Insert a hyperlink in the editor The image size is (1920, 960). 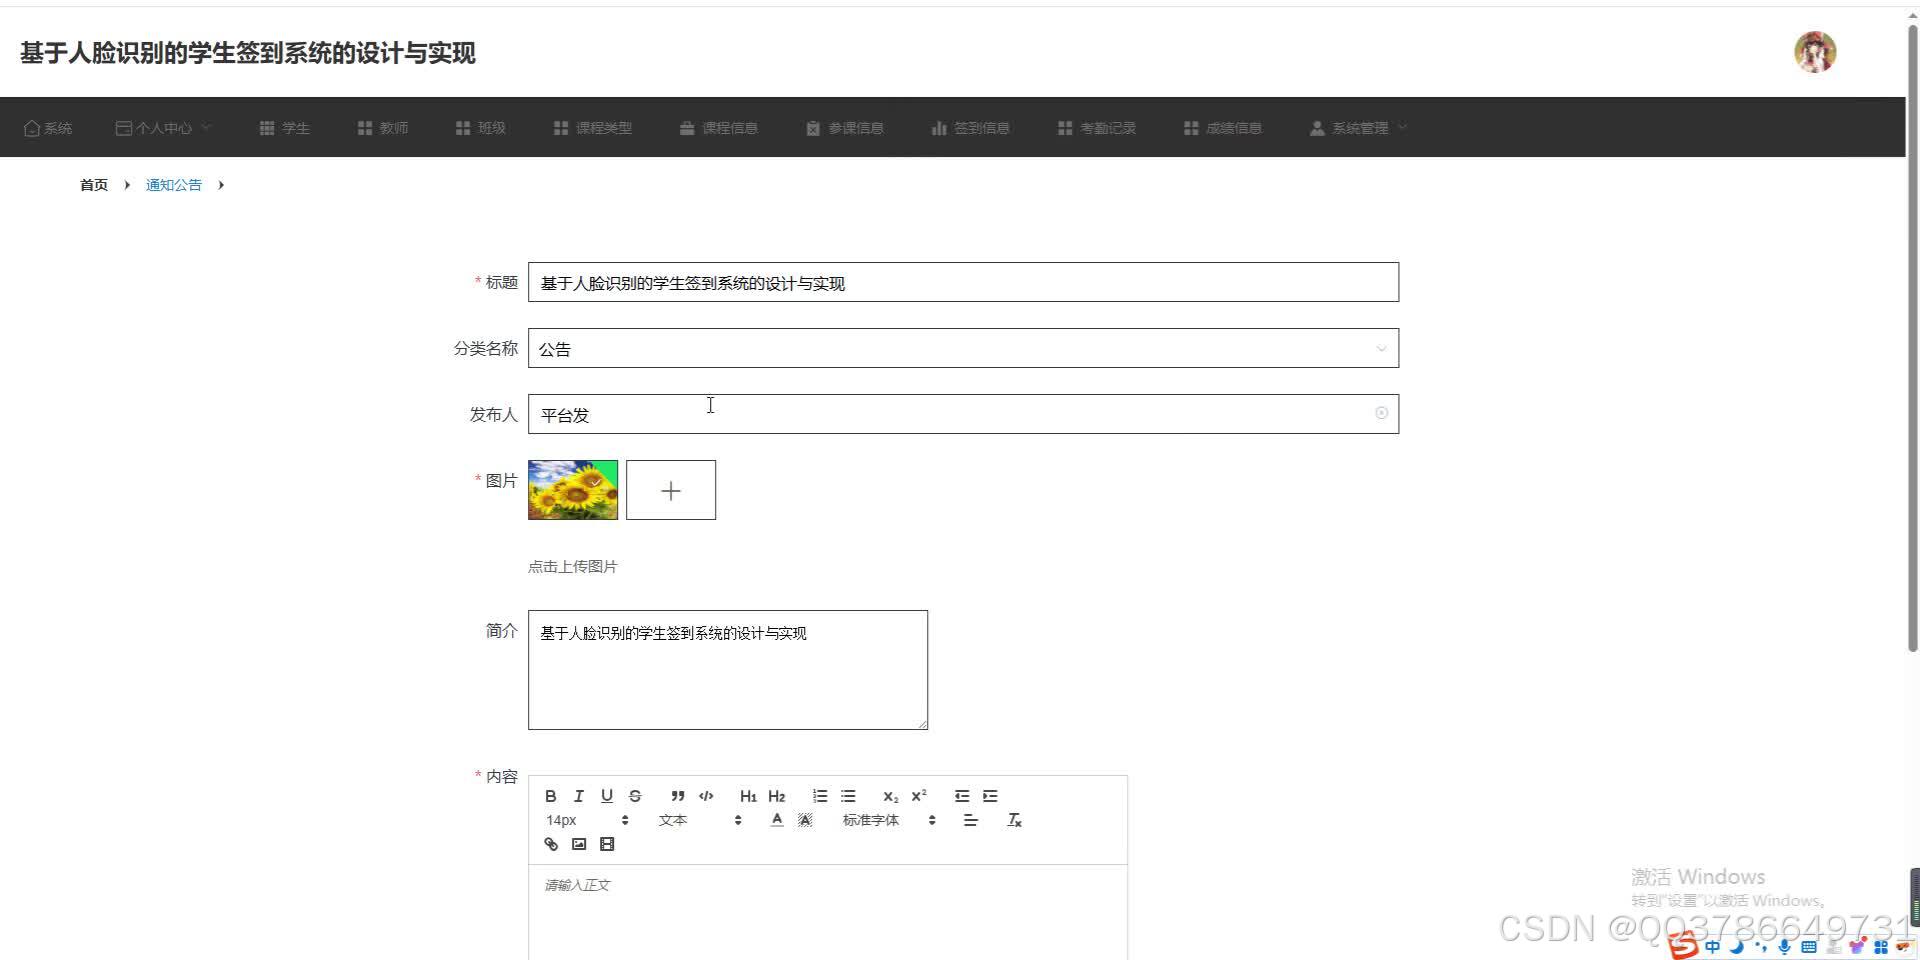[550, 844]
